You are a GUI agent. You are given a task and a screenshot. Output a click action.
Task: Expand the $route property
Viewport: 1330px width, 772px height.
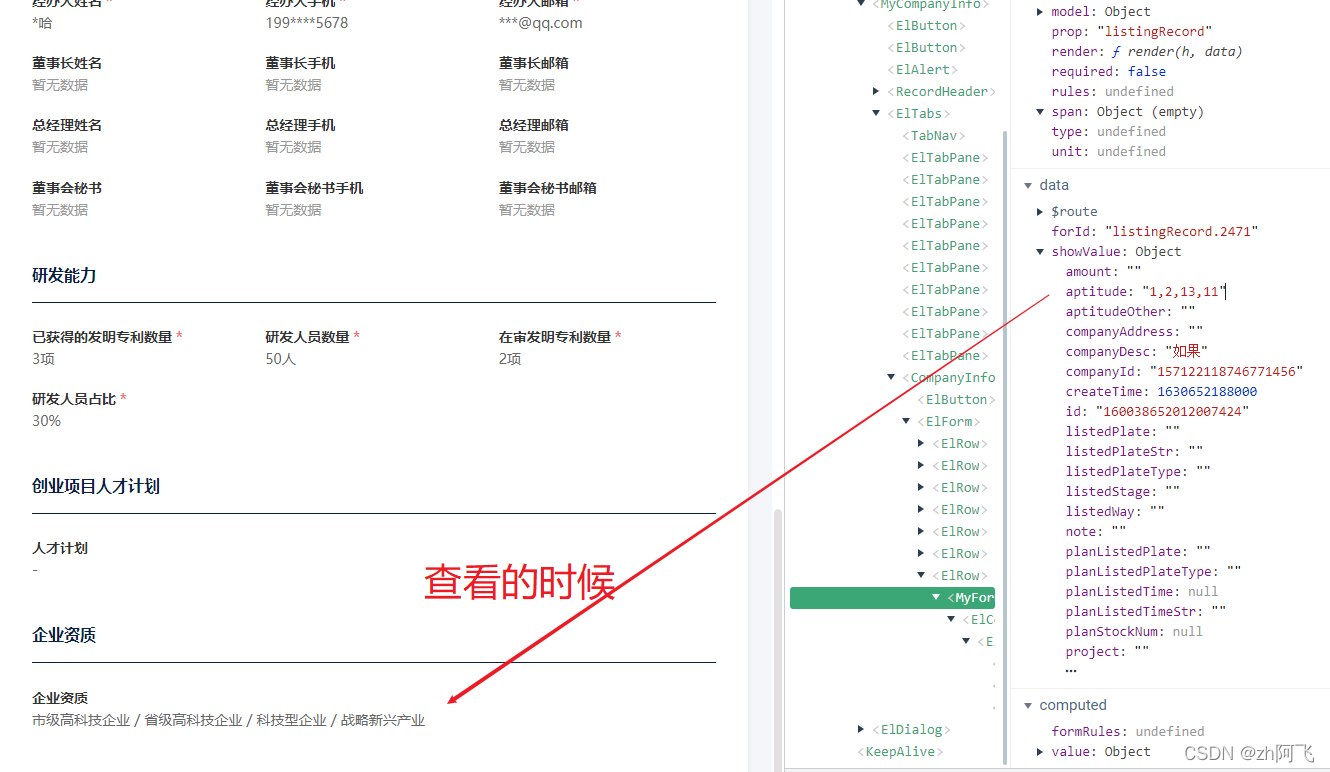1041,211
